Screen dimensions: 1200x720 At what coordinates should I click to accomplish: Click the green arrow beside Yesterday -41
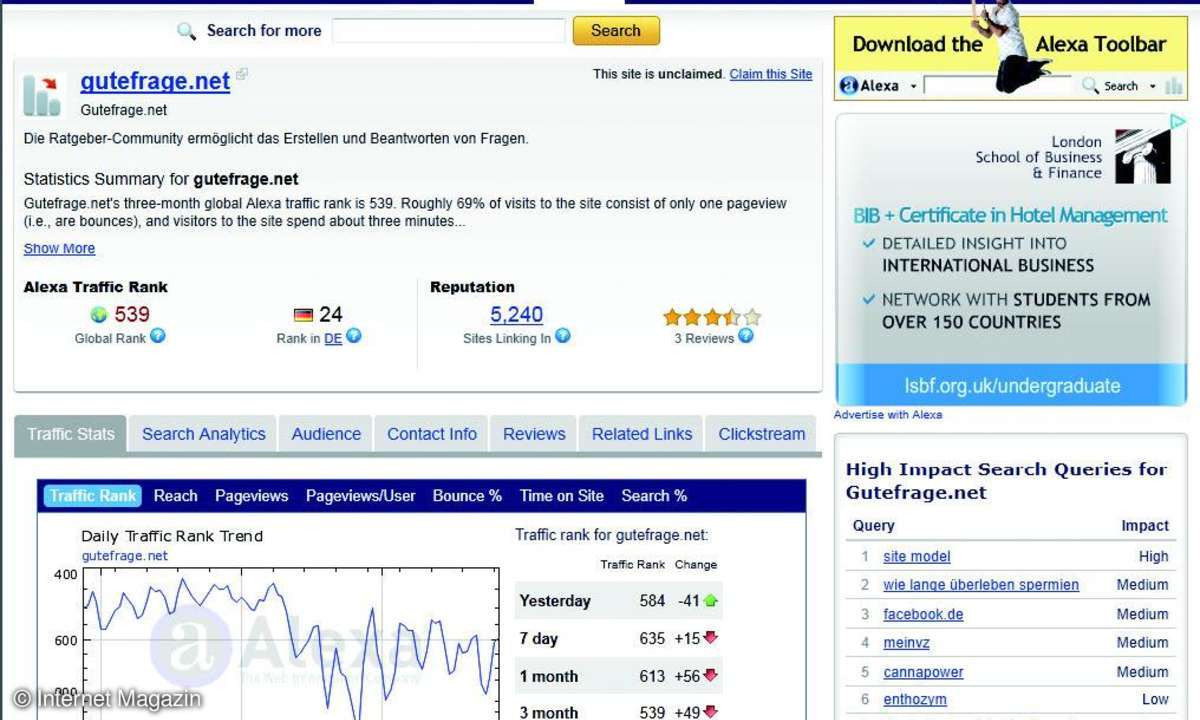(711, 601)
